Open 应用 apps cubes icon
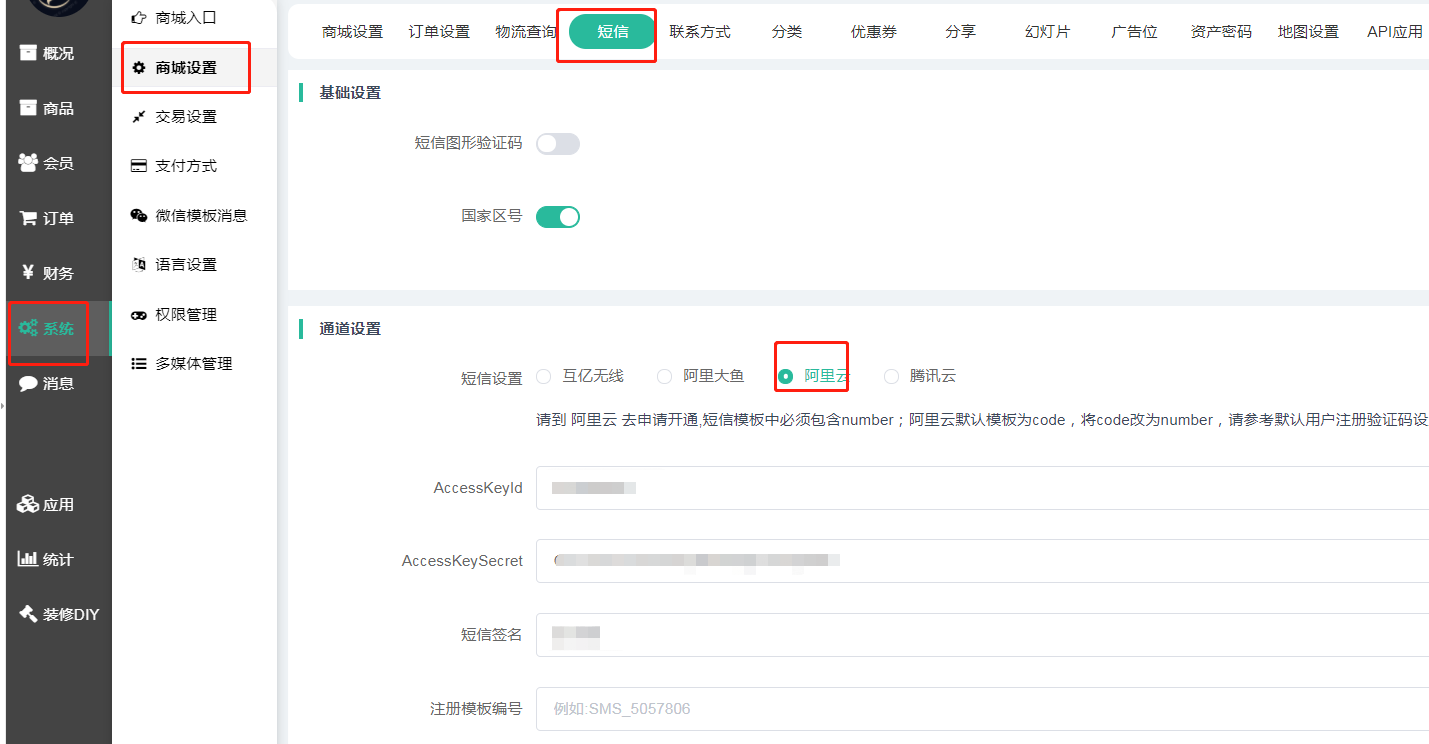This screenshot has height=744, width=1429. (x=28, y=505)
